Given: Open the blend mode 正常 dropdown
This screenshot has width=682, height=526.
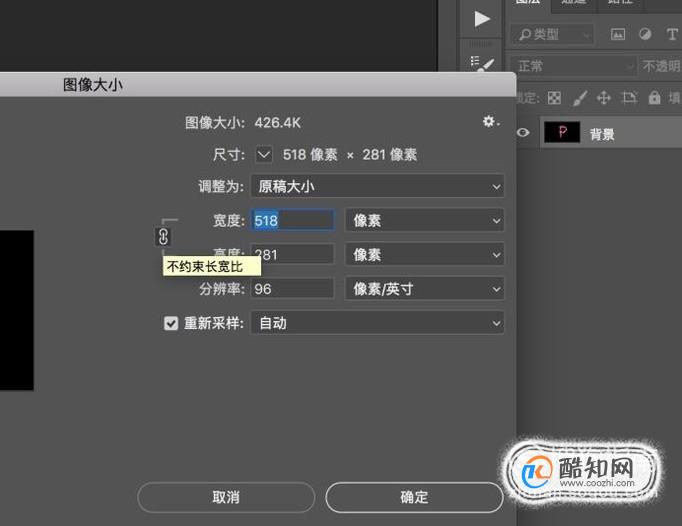Looking at the screenshot, I should point(573,67).
